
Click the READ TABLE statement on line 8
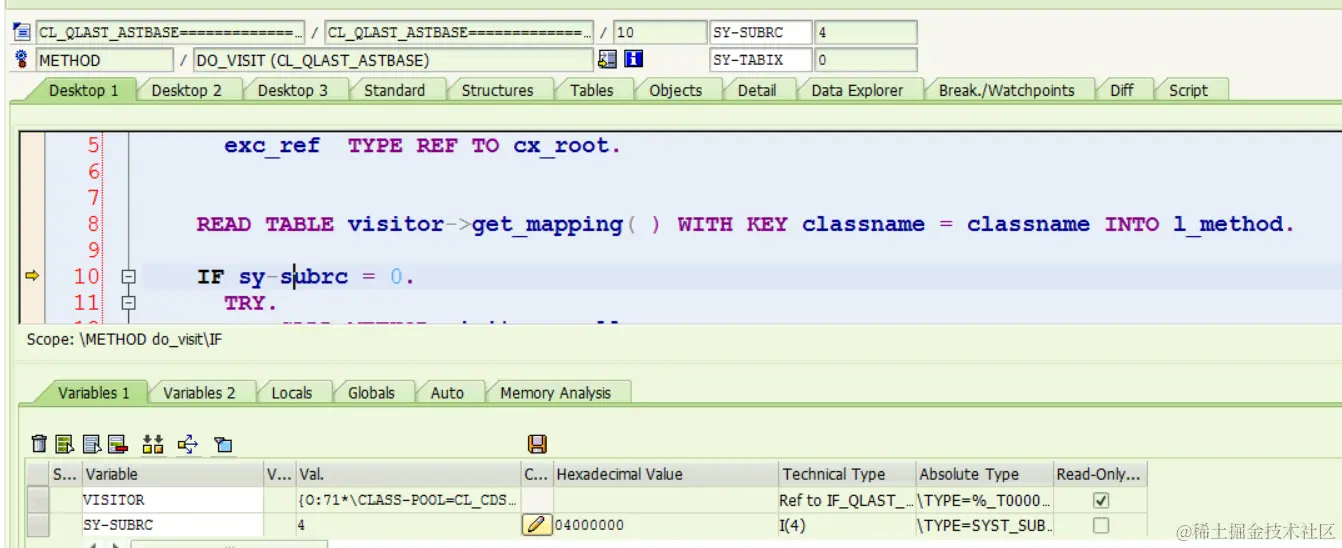[x=745, y=224]
